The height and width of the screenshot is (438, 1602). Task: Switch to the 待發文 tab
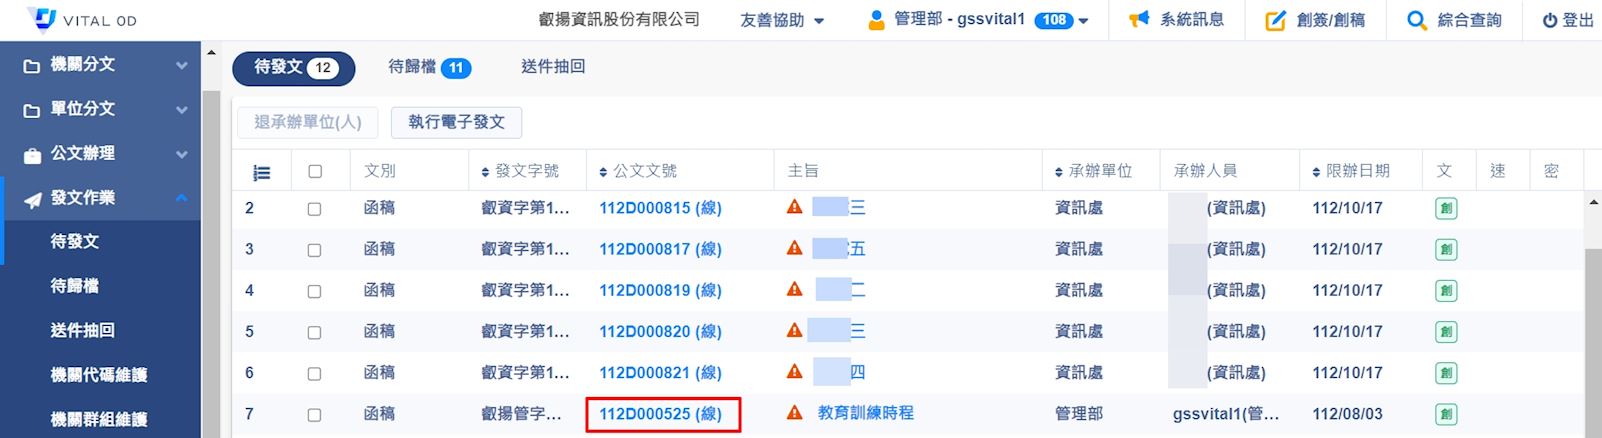pyautogui.click(x=294, y=68)
